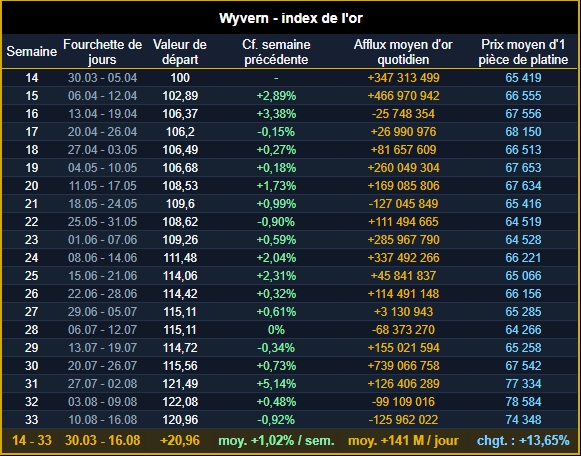Select the +5,14% change in week 31
The width and height of the screenshot is (581, 456).
(276, 384)
